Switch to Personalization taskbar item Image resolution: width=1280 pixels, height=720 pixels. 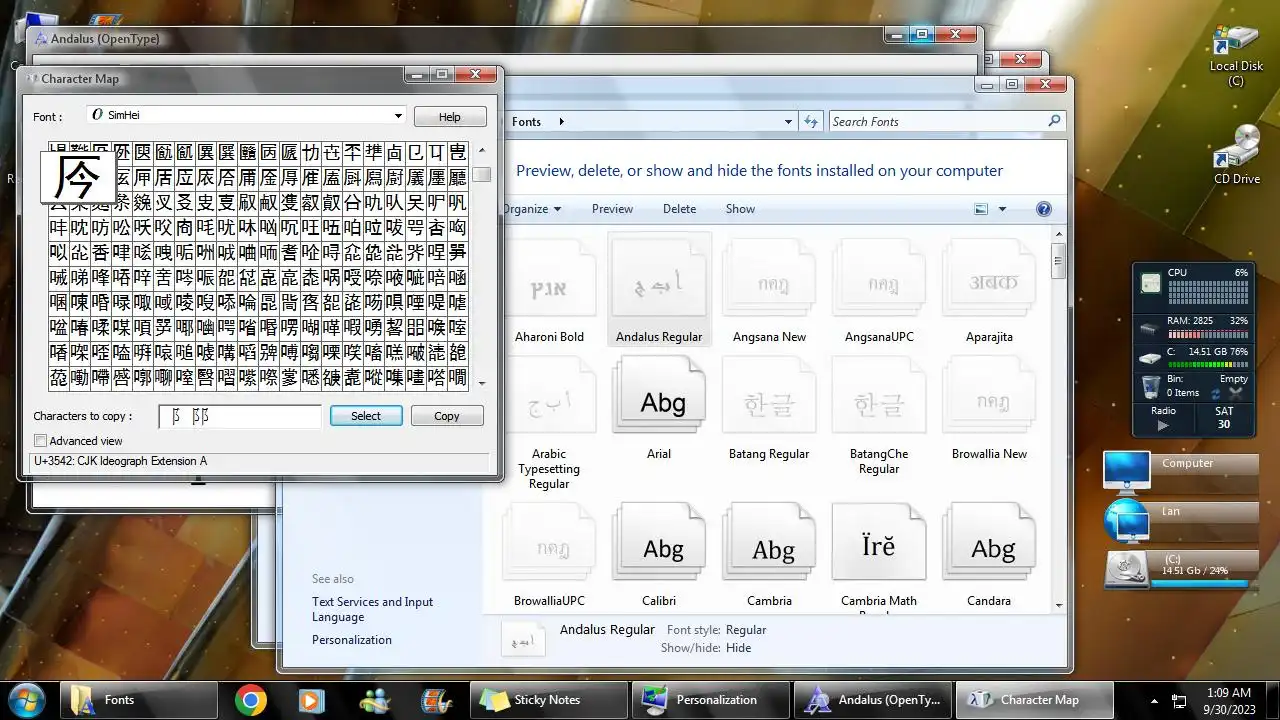point(711,700)
